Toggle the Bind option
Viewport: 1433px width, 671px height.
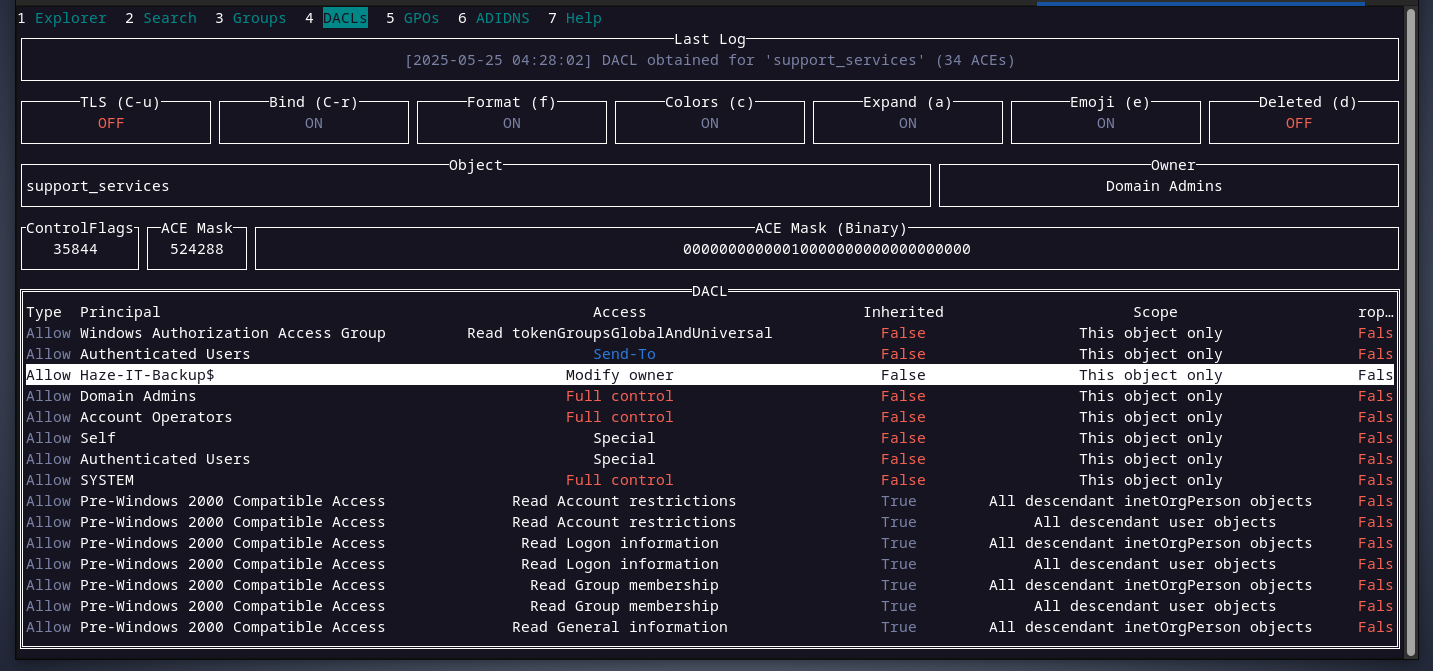coord(313,123)
